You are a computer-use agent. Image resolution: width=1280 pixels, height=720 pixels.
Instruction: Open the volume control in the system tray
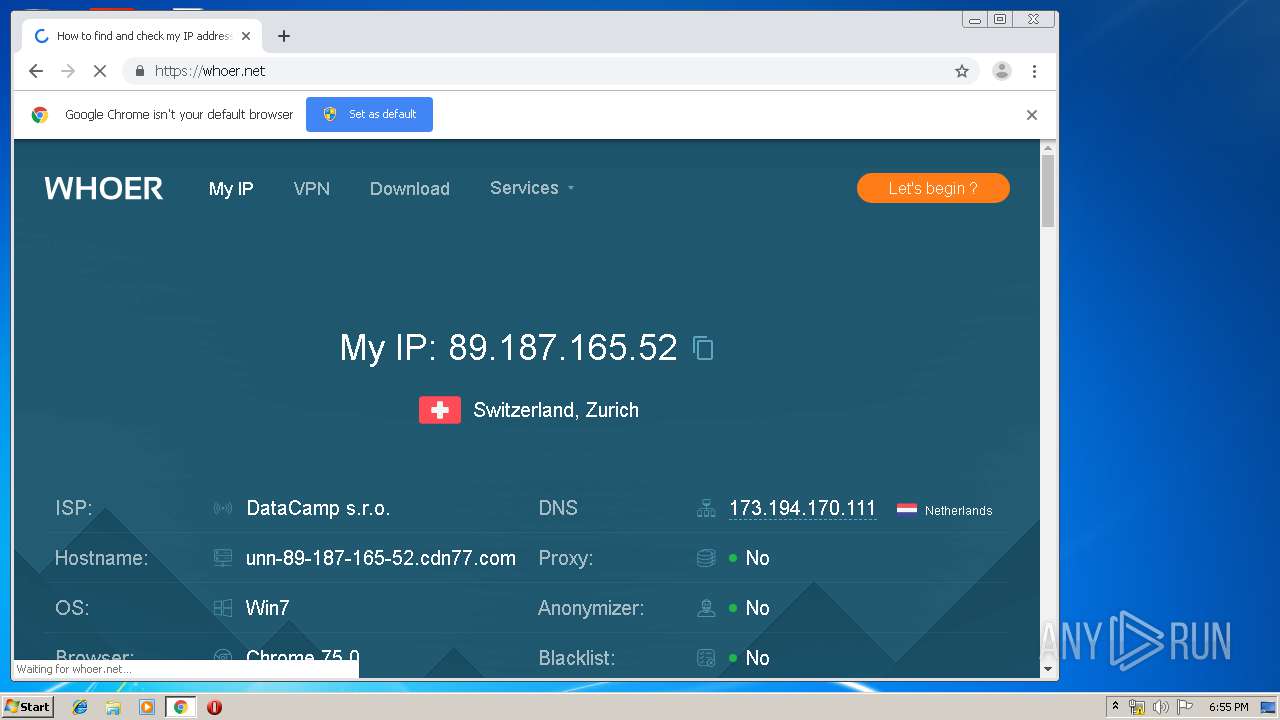(1161, 707)
